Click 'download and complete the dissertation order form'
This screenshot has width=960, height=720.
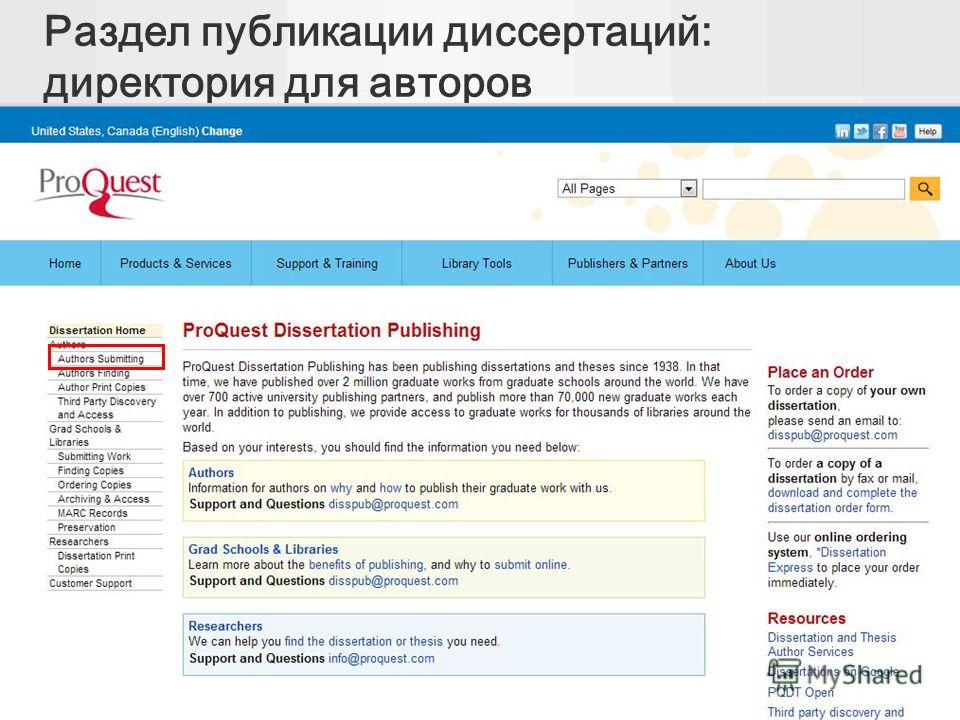(x=842, y=500)
